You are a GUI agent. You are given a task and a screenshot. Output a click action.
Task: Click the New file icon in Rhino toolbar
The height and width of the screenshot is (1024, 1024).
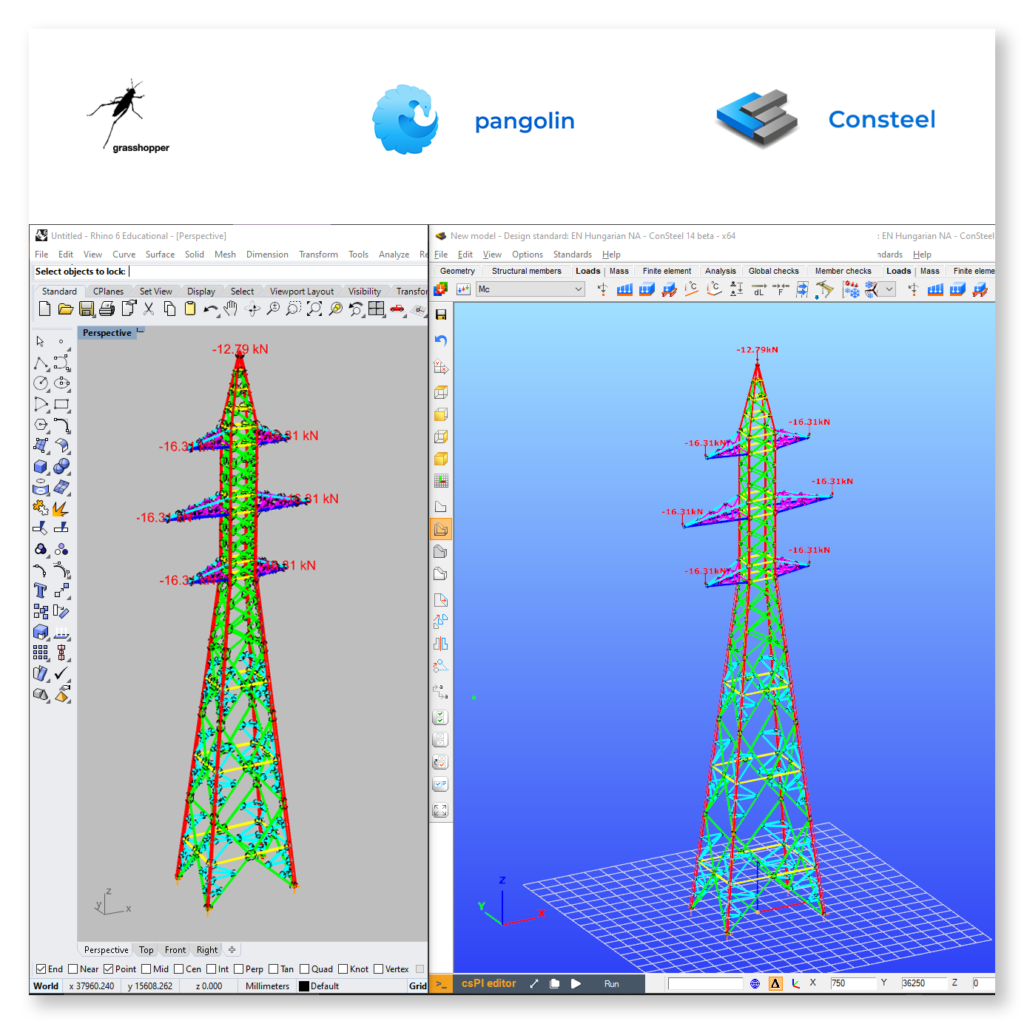coord(44,309)
